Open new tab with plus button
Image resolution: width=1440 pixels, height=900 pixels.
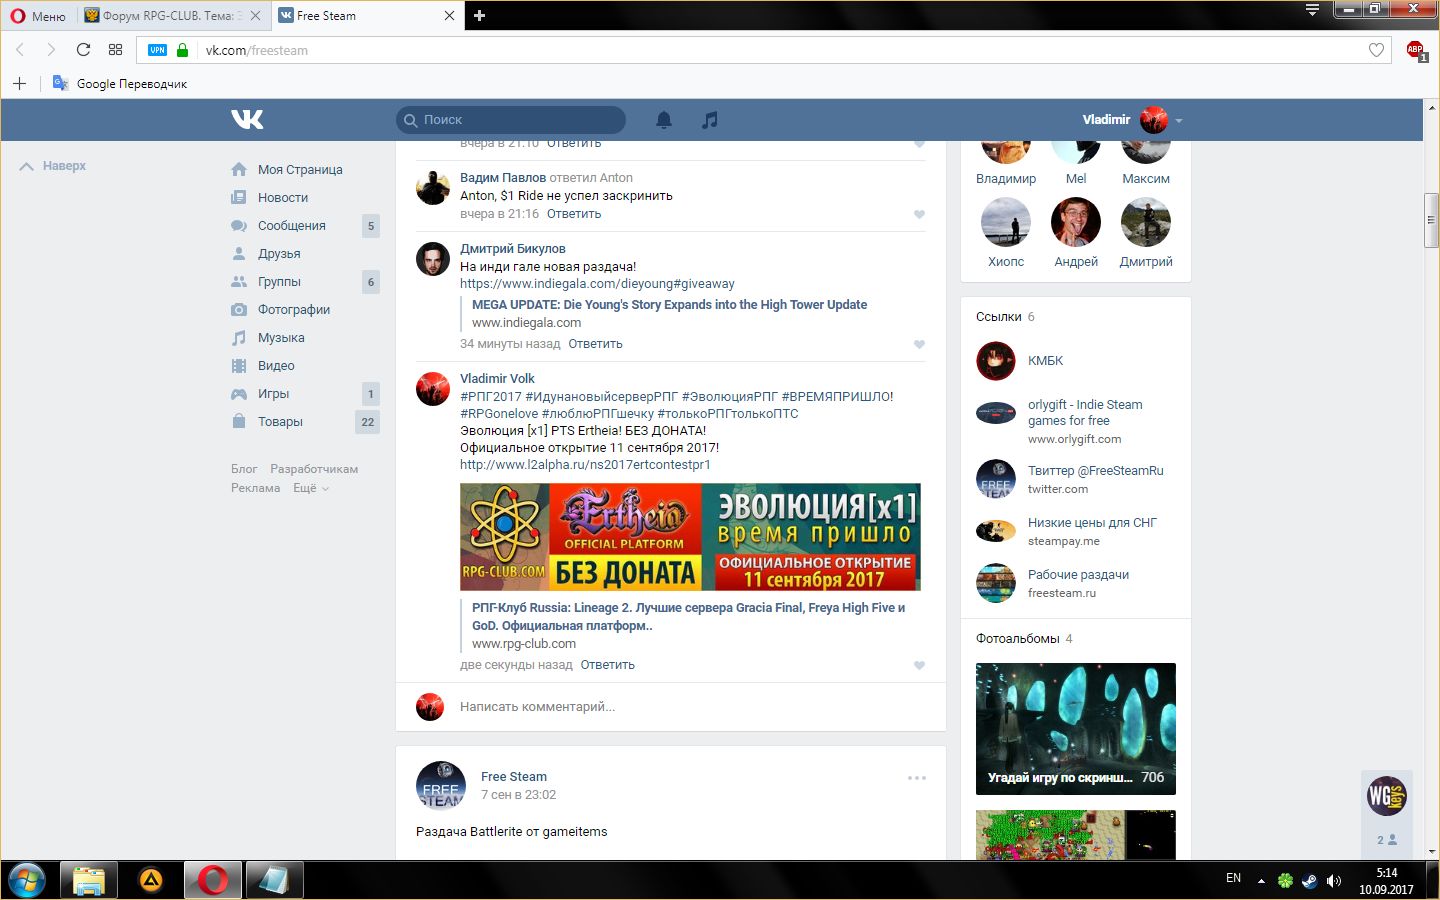coord(479,16)
